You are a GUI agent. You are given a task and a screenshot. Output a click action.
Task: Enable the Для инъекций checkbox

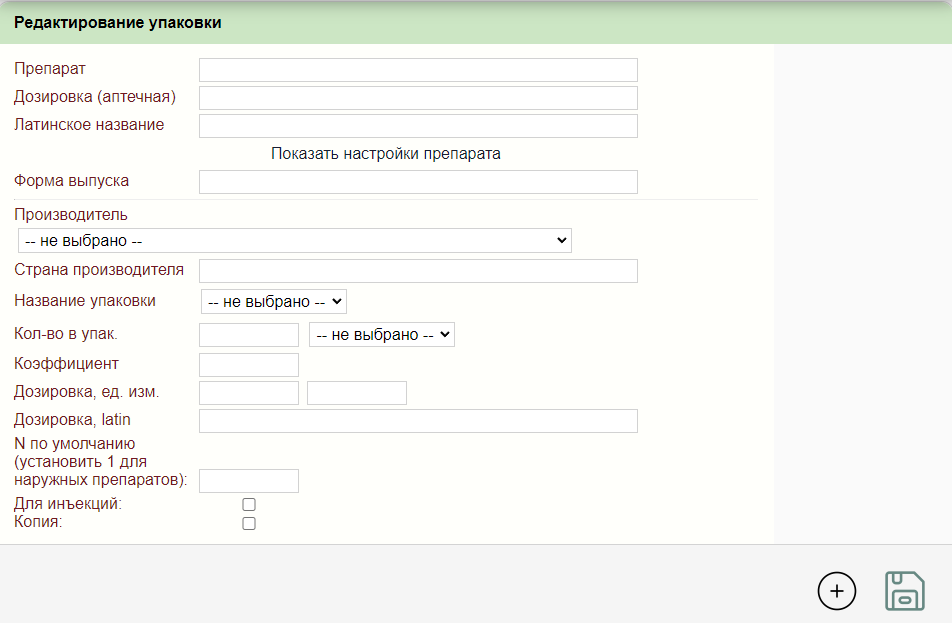pos(249,505)
